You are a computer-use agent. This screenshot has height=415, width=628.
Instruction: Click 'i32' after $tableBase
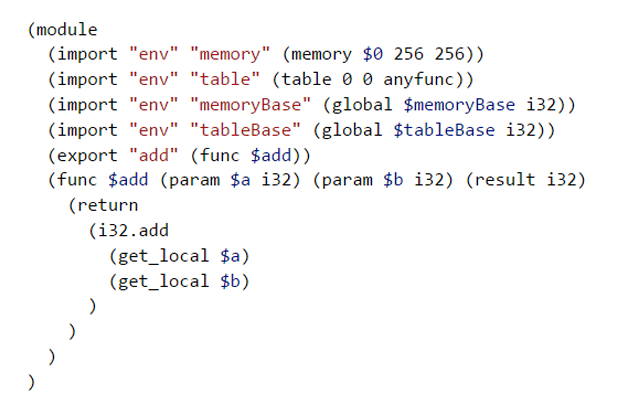coord(521,130)
